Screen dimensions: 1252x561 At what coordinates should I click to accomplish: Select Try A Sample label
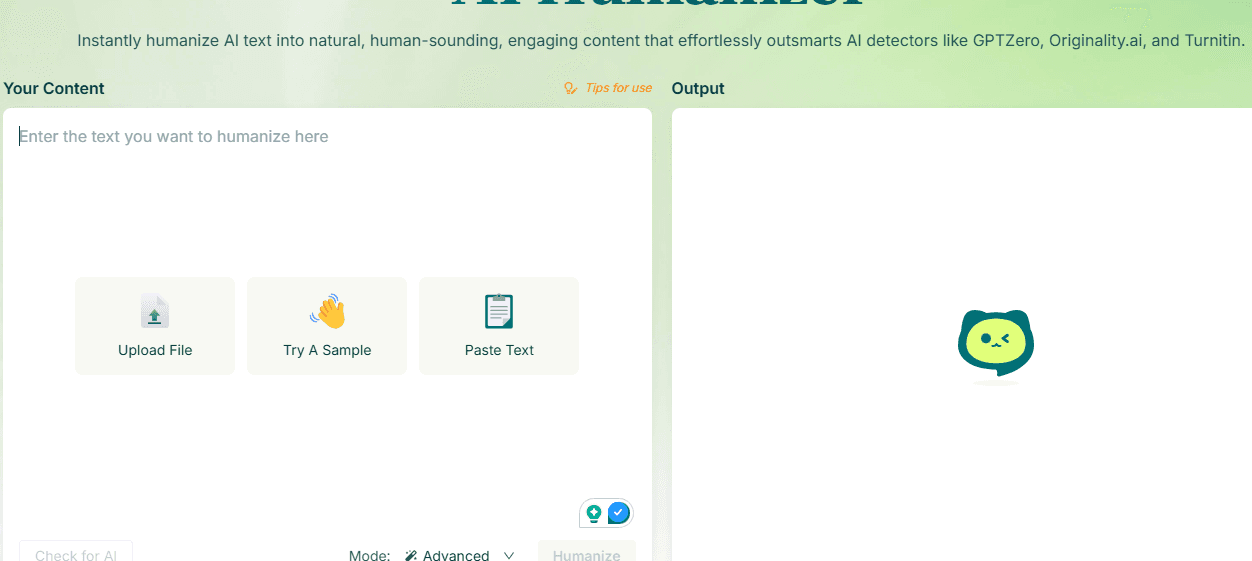(x=327, y=350)
